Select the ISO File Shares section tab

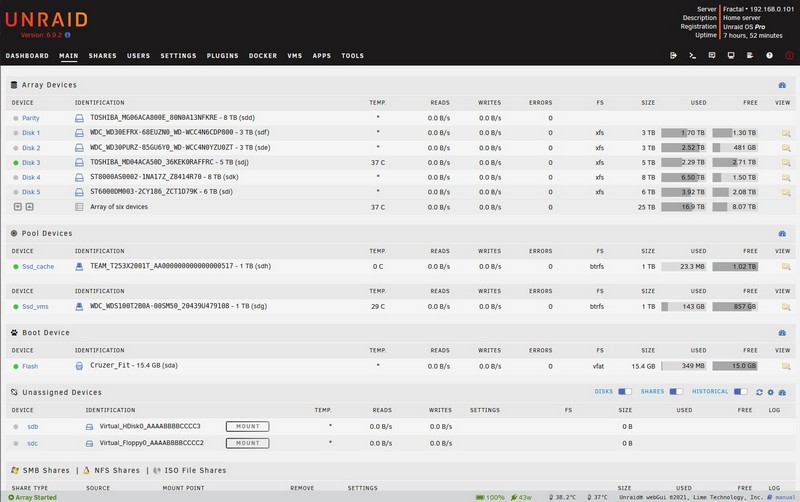click(x=195, y=470)
